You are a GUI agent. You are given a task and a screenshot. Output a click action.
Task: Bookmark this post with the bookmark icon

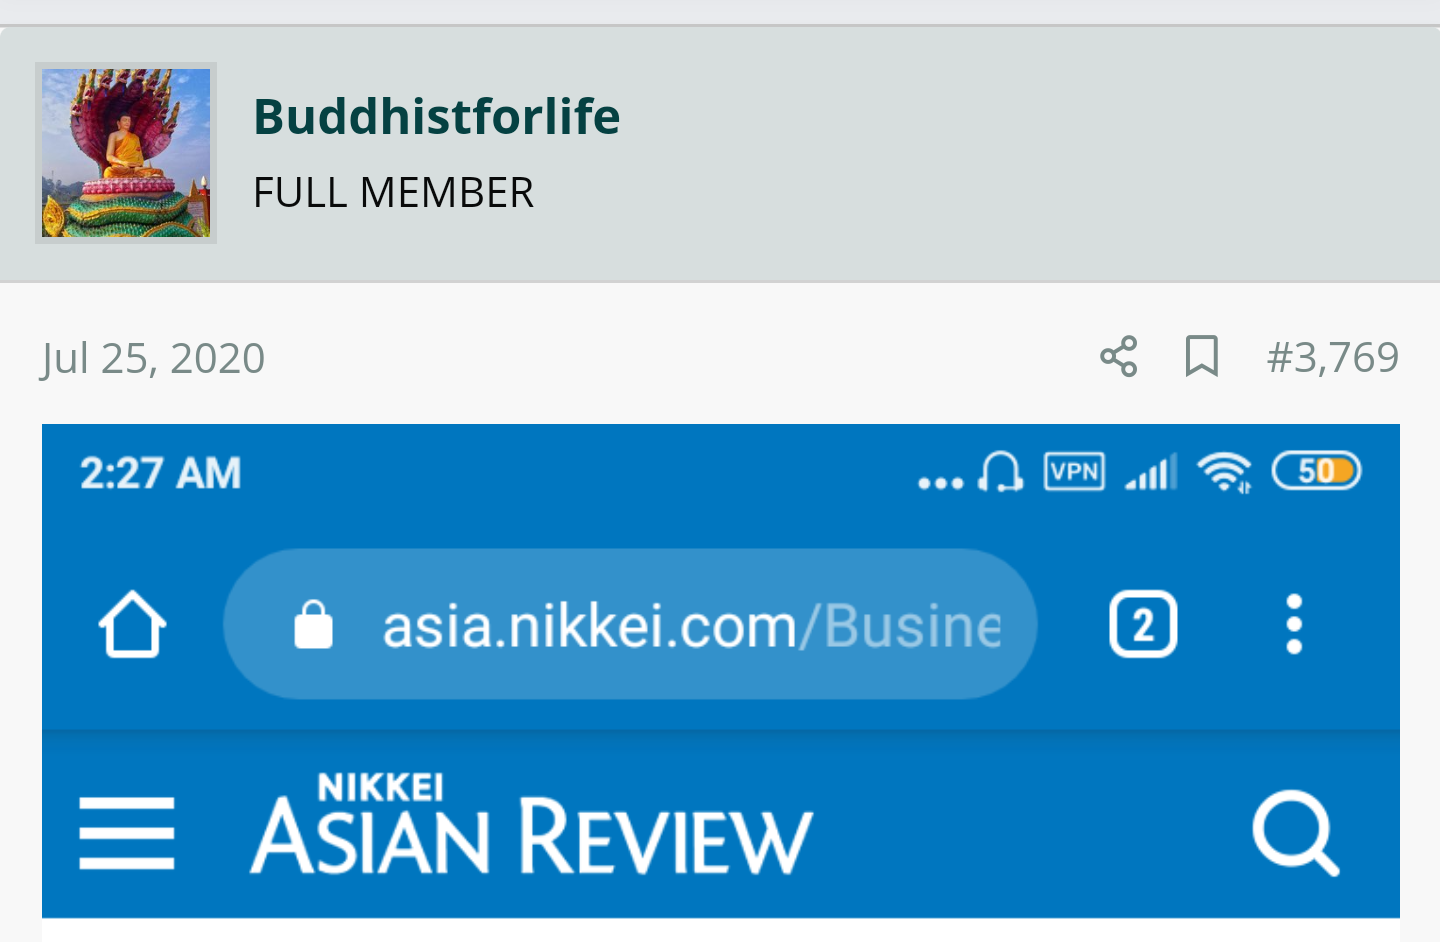point(1202,357)
